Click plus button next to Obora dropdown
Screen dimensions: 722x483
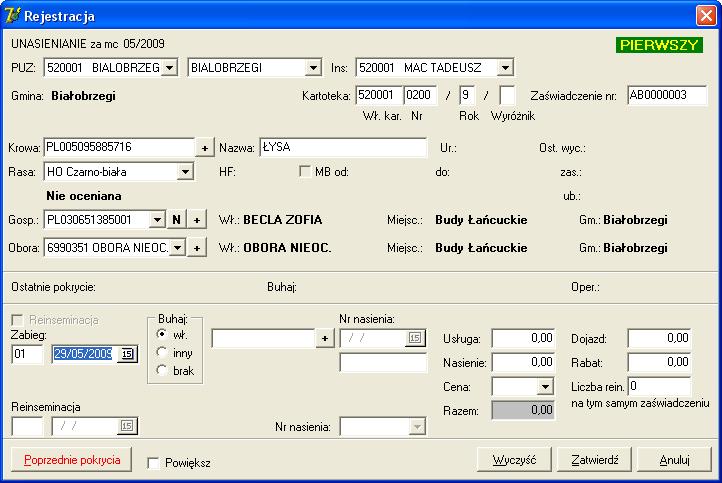(197, 248)
